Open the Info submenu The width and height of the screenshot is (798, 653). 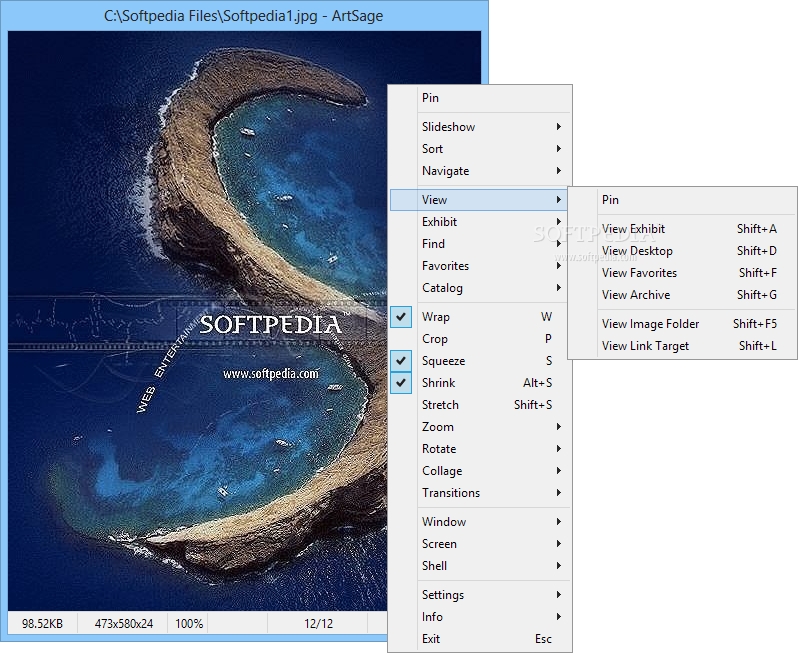(x=480, y=616)
